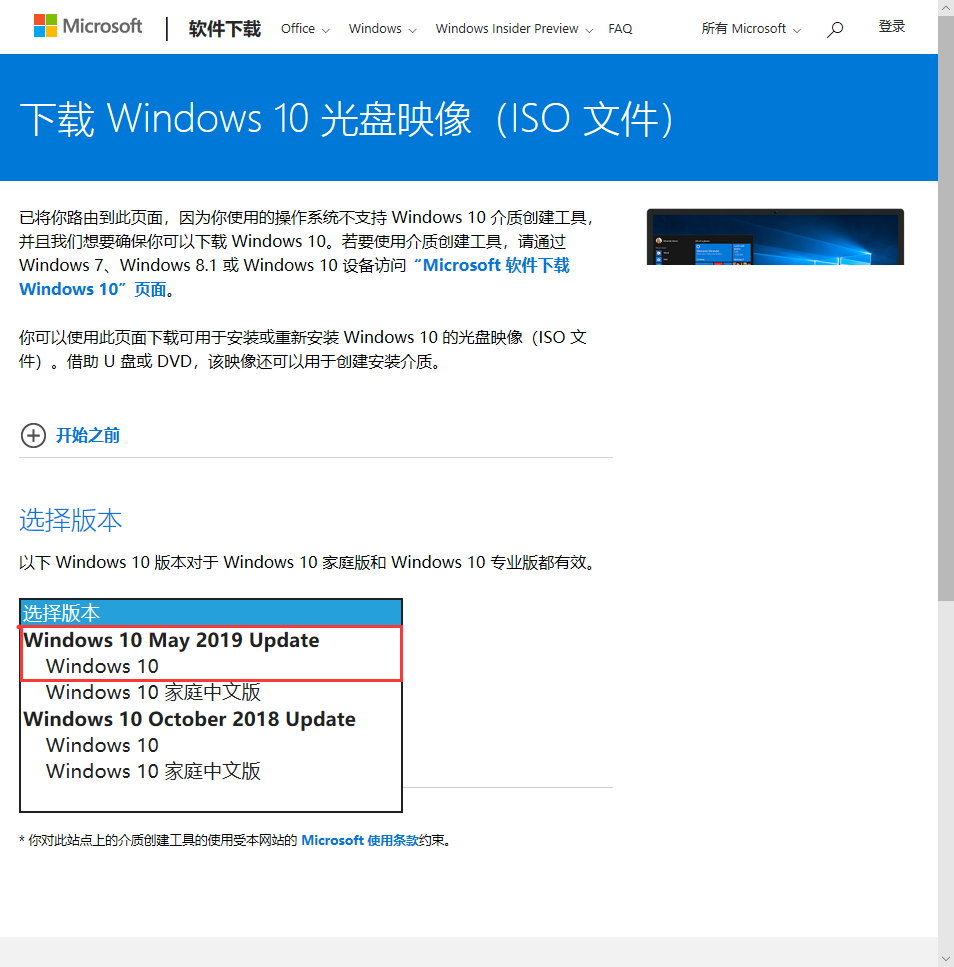Open the 软件下载 site home link
The width and height of the screenshot is (954, 967).
pos(224,29)
